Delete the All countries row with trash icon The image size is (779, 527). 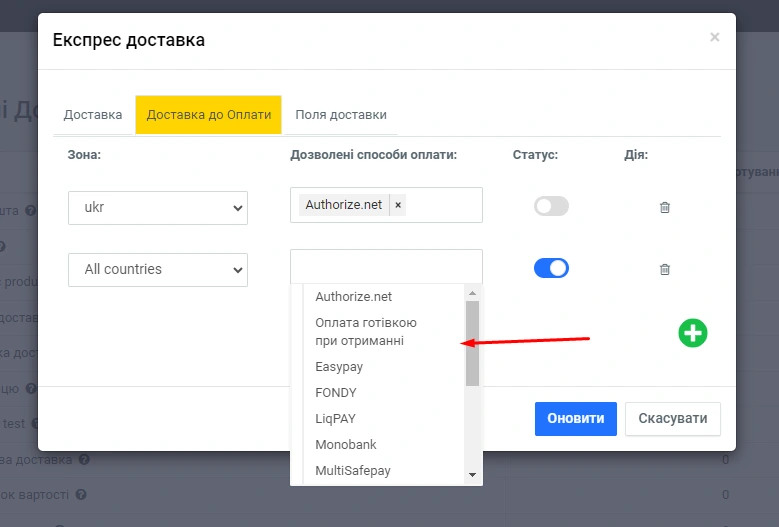coord(665,269)
